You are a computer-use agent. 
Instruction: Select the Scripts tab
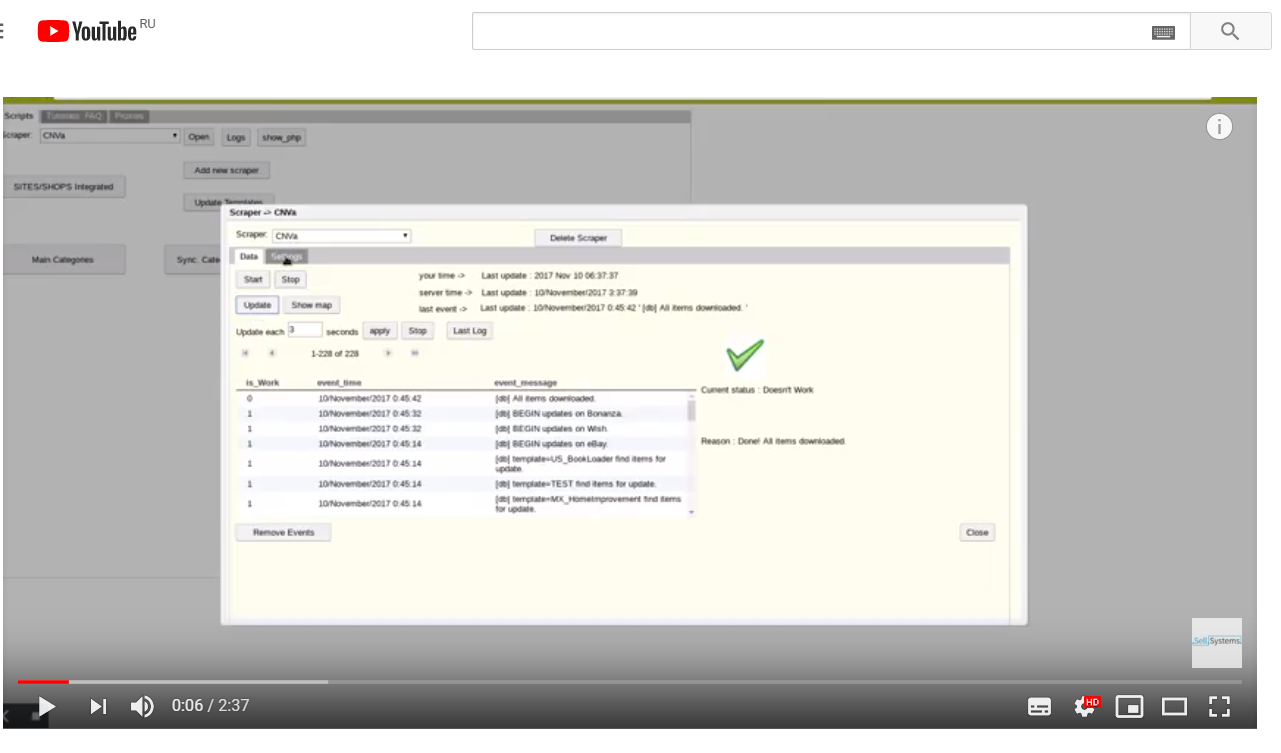click(19, 116)
